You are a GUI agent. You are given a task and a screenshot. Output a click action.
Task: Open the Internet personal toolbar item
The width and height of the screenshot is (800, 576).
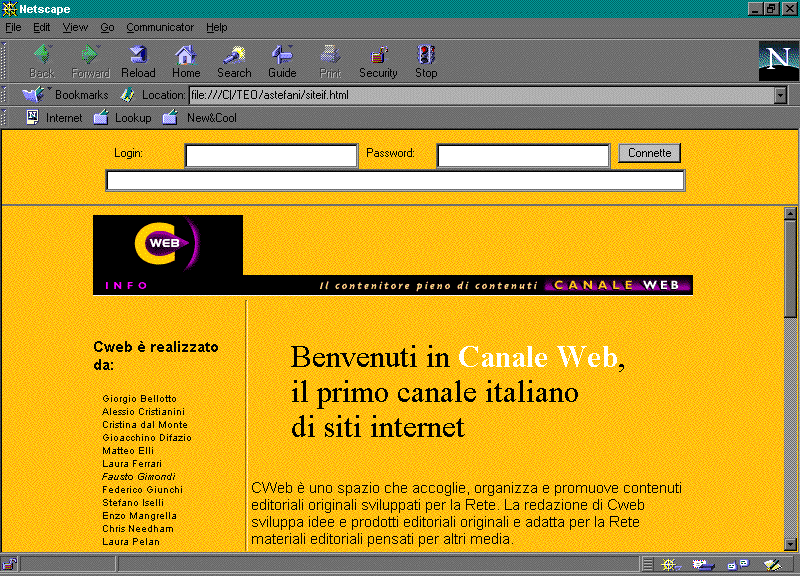(x=54, y=118)
